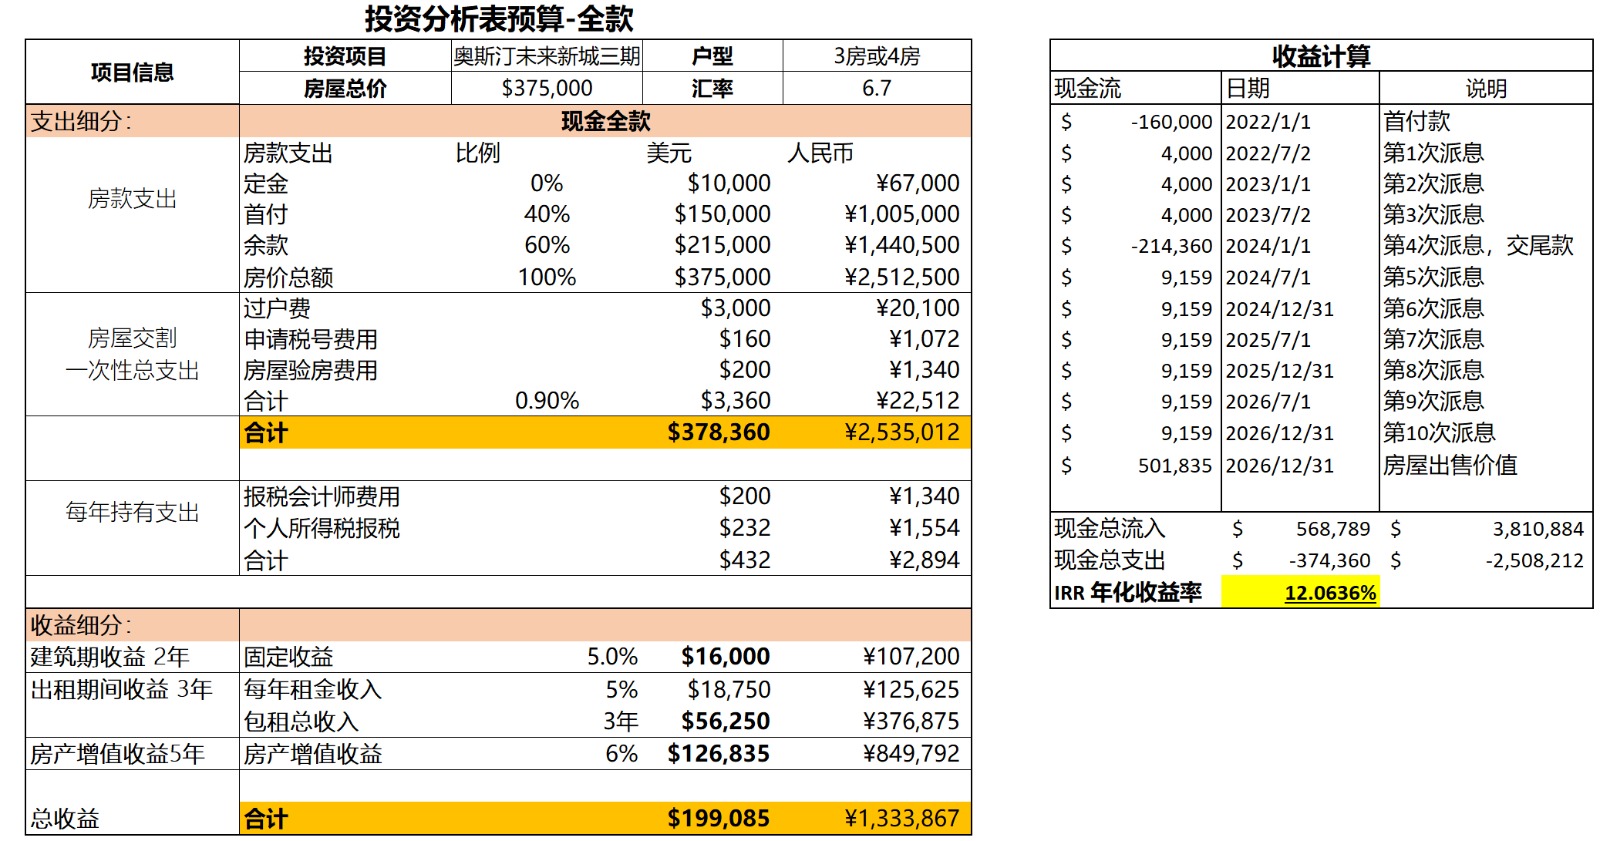The image size is (1600, 841).
Task: Click the 每年持有支出 category cell
Action: click(132, 513)
